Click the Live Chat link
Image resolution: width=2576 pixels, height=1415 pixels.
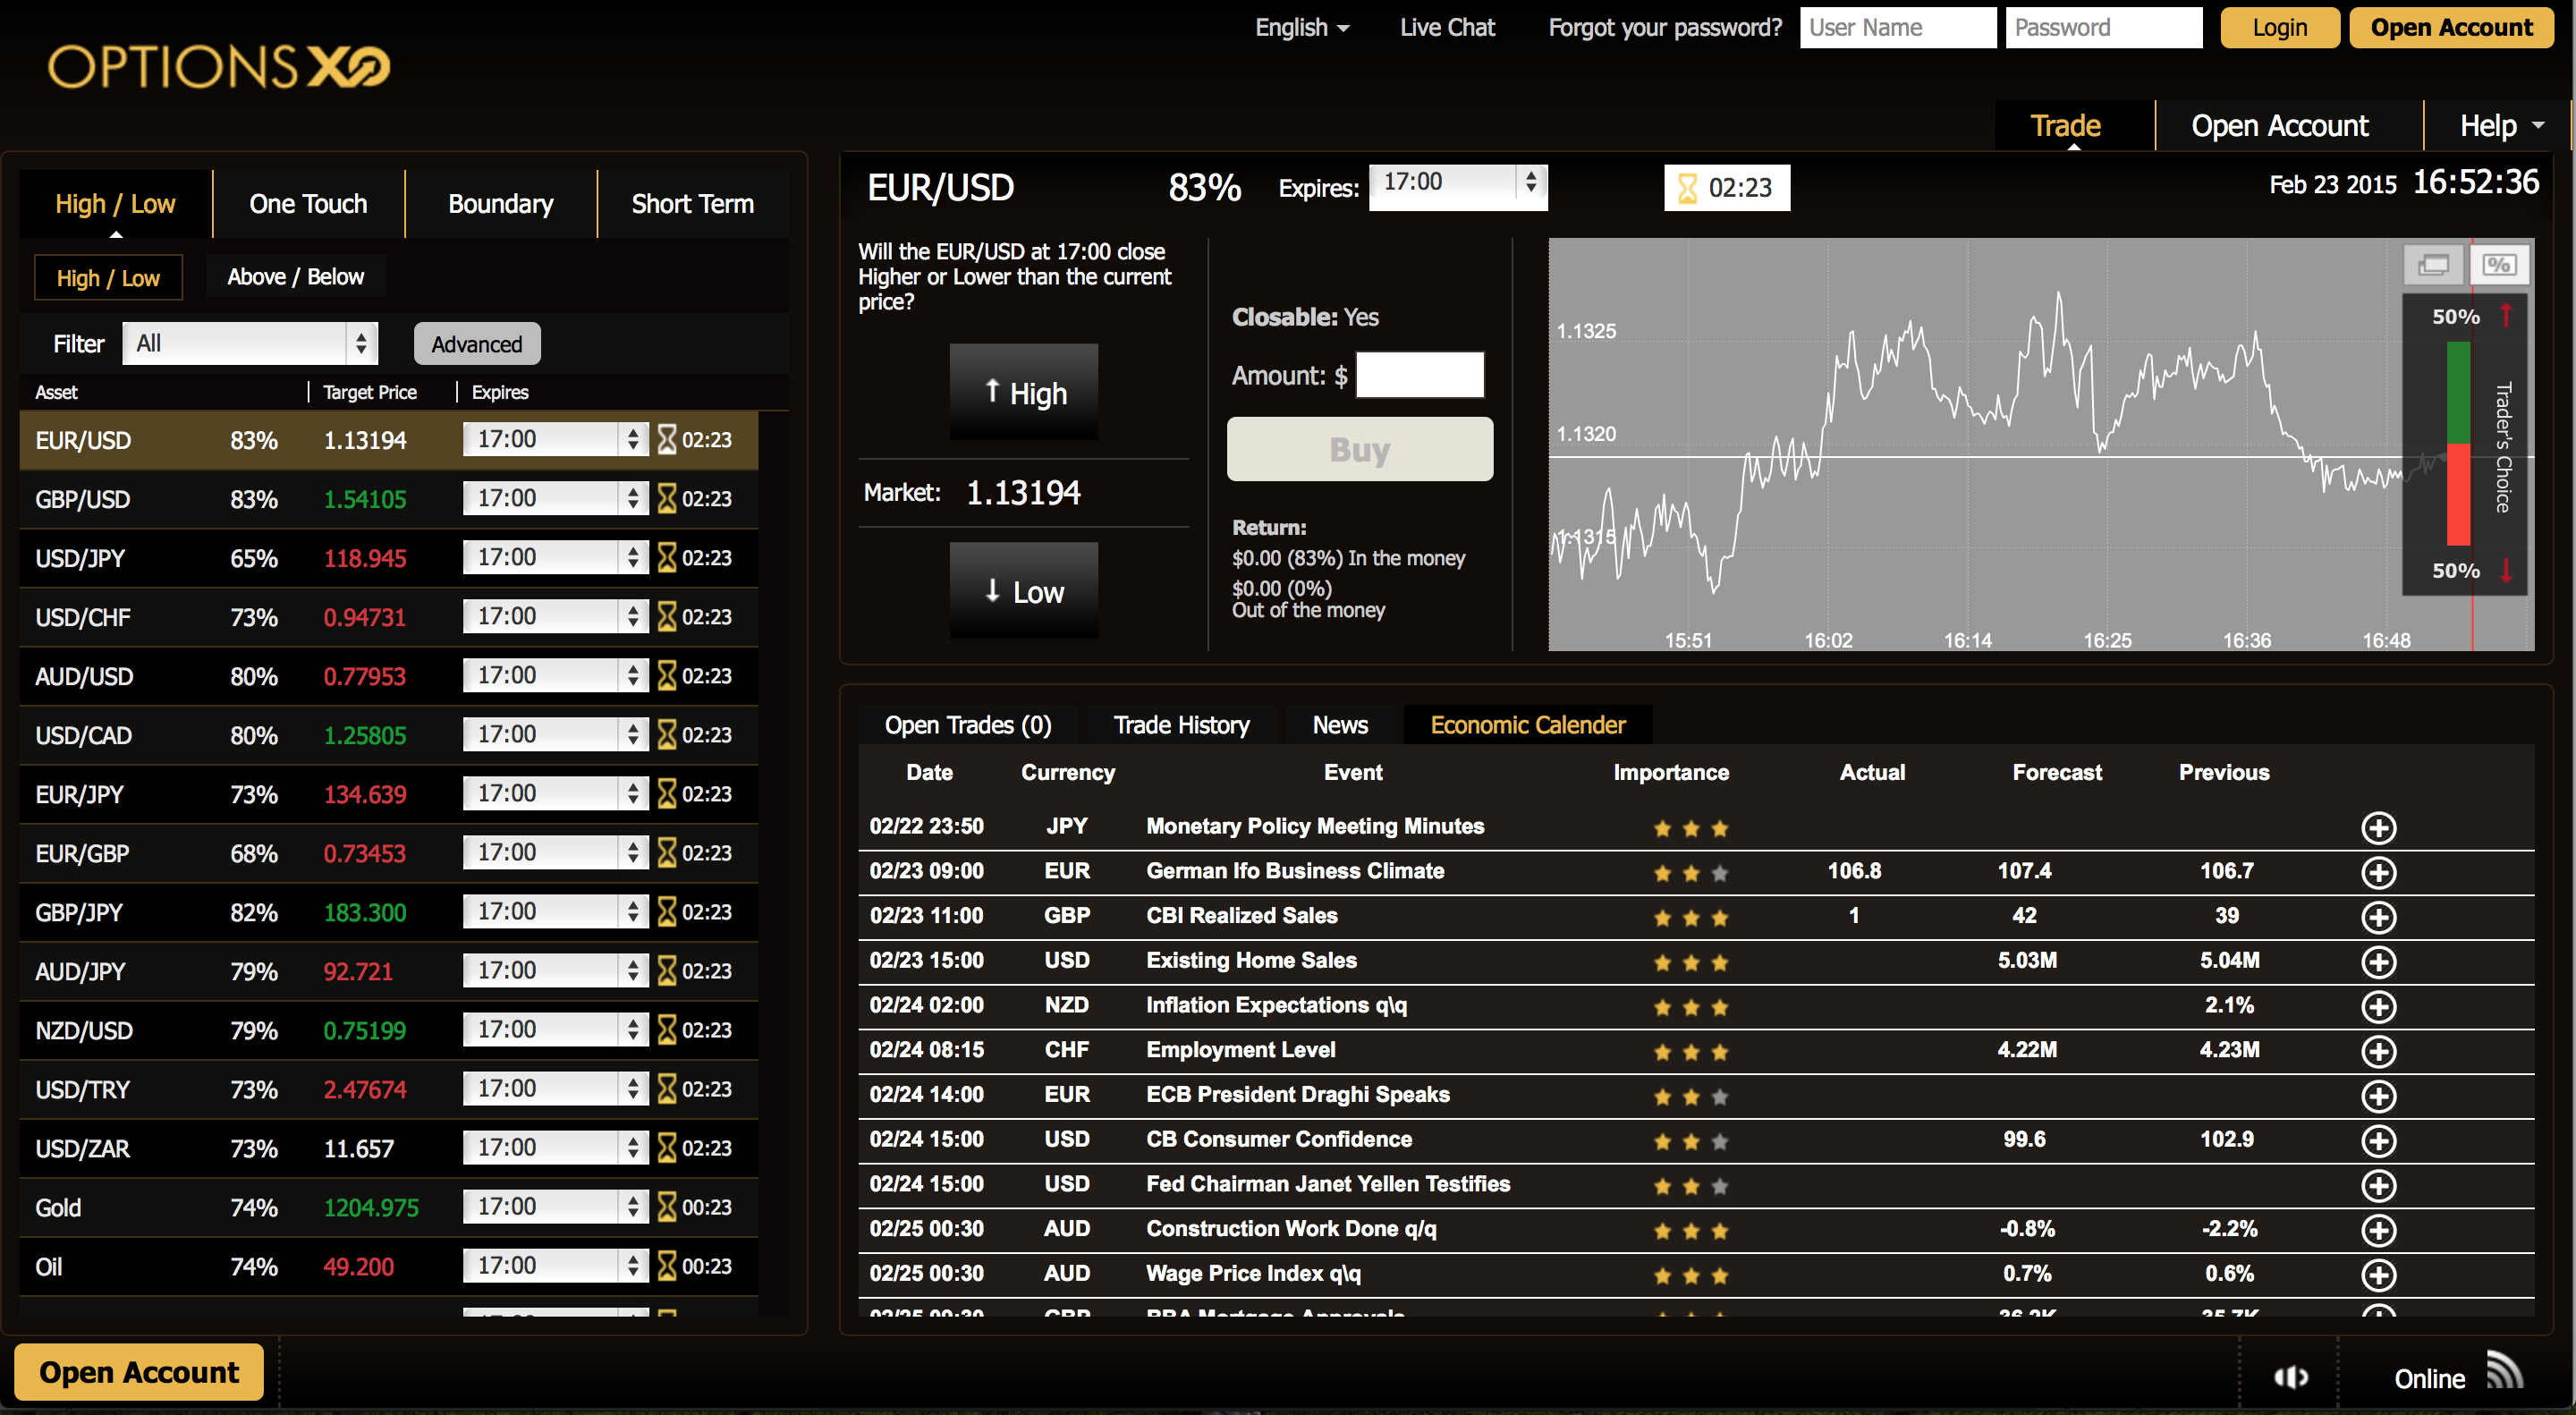[x=1446, y=28]
